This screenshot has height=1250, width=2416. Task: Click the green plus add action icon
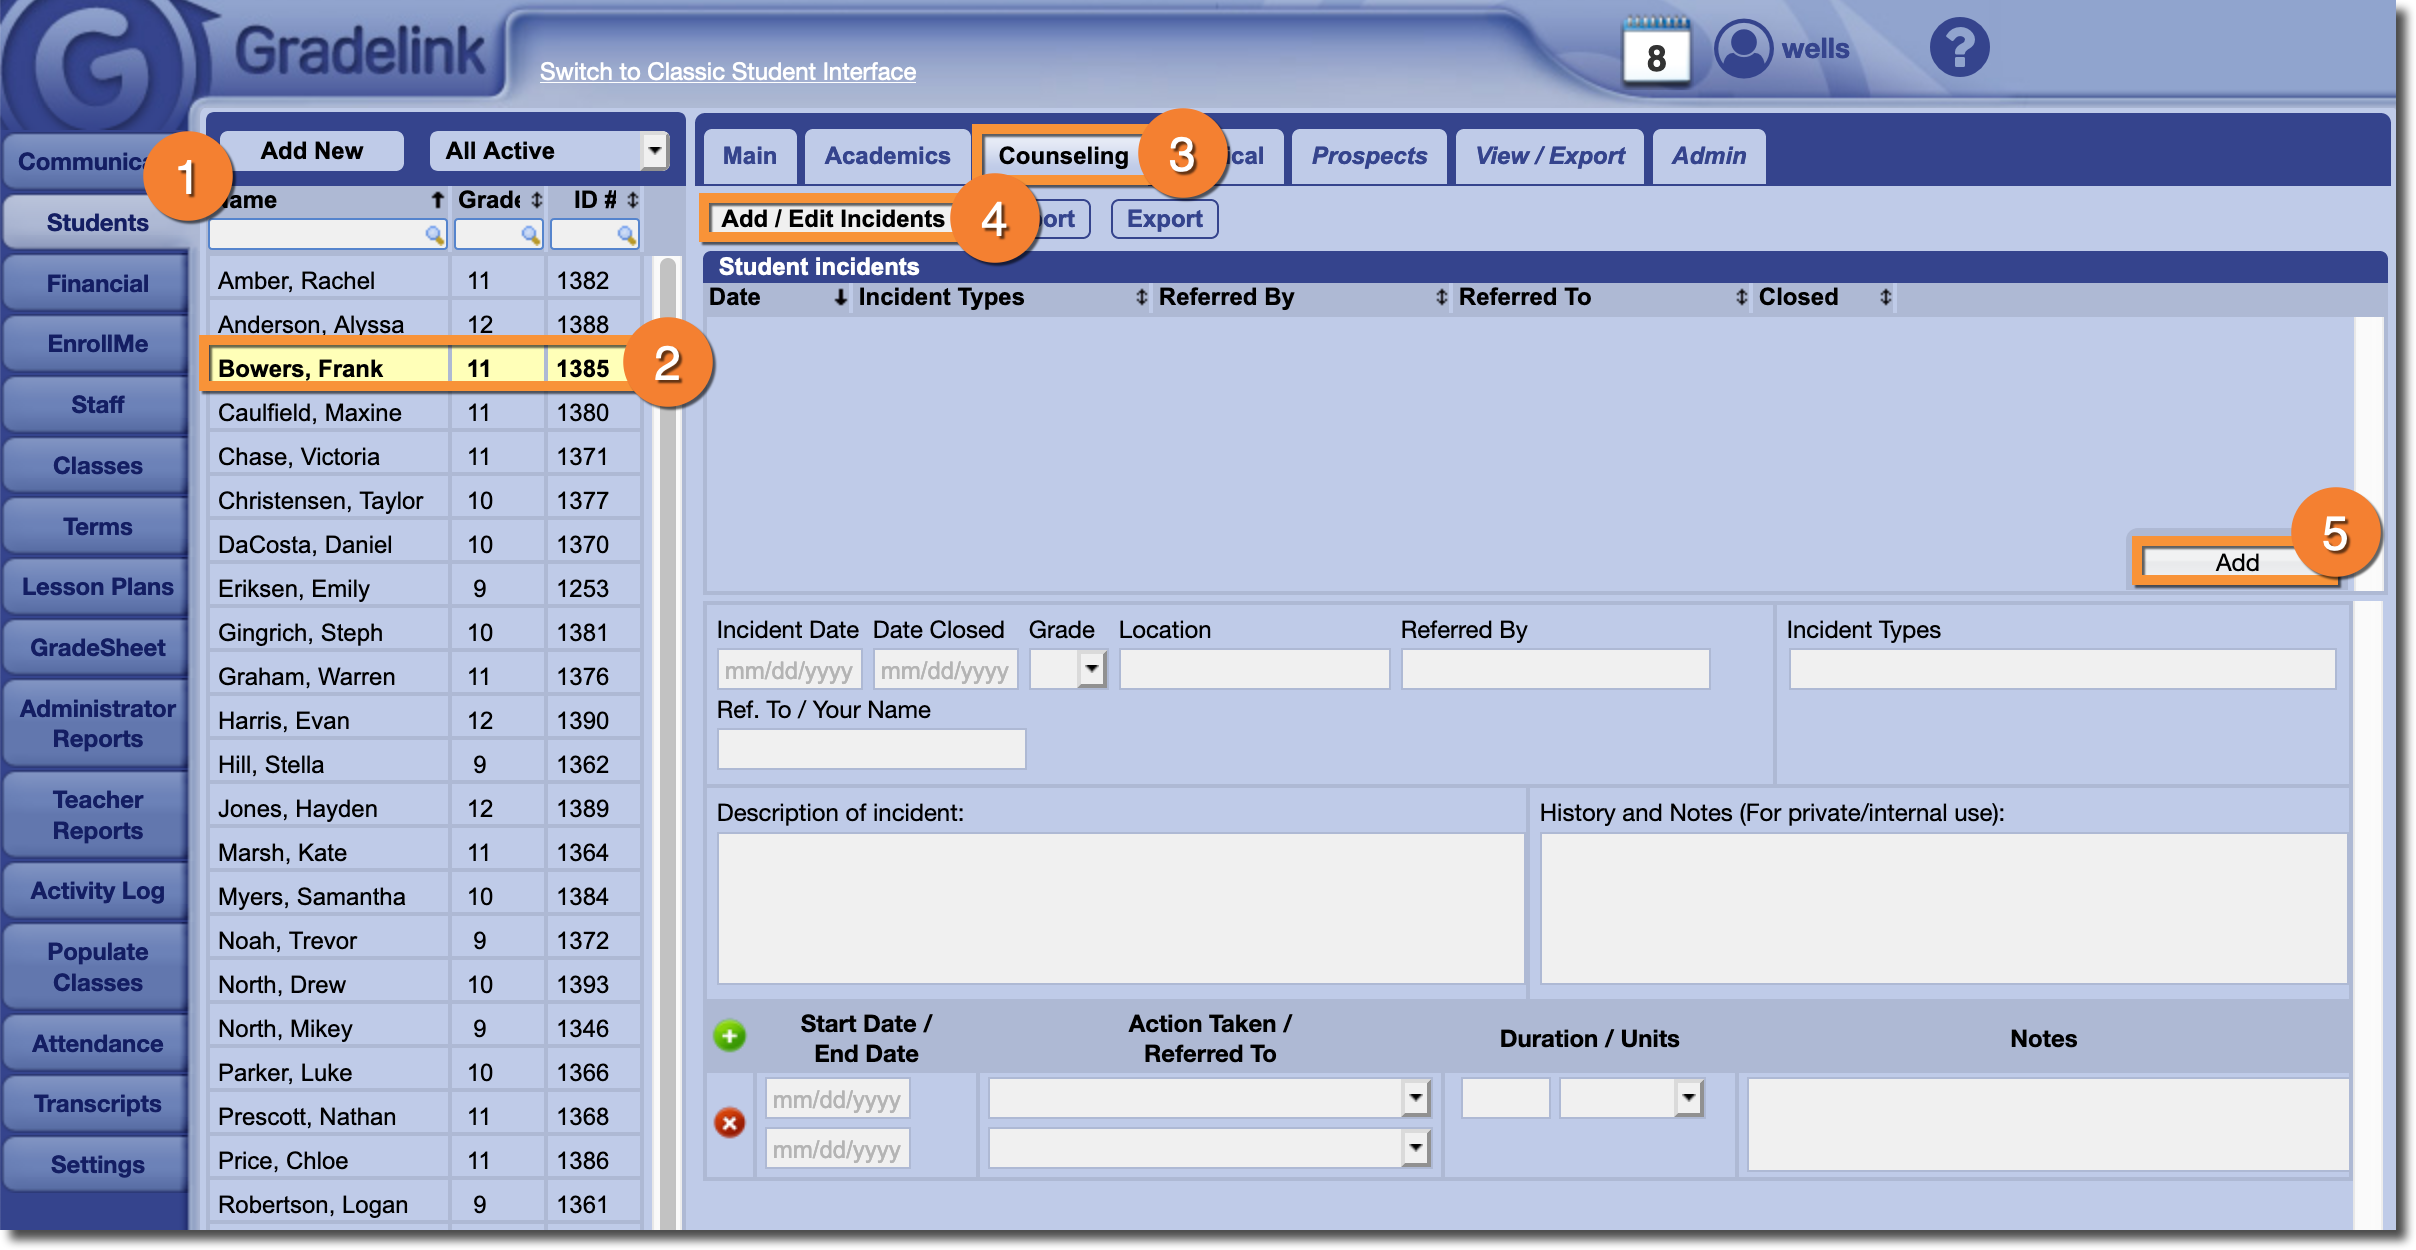tap(729, 1036)
